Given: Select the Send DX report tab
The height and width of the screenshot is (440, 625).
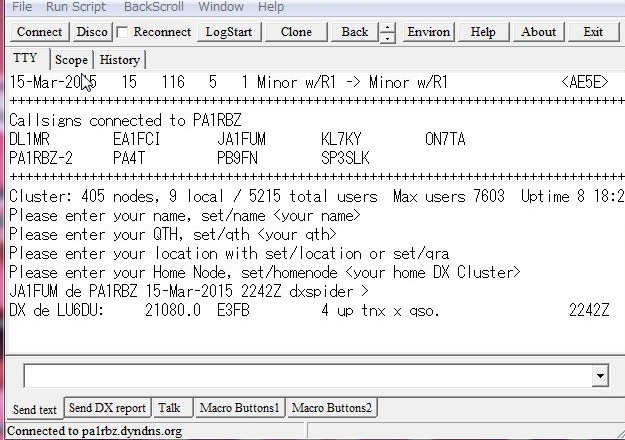Looking at the screenshot, I should click(x=107, y=408).
